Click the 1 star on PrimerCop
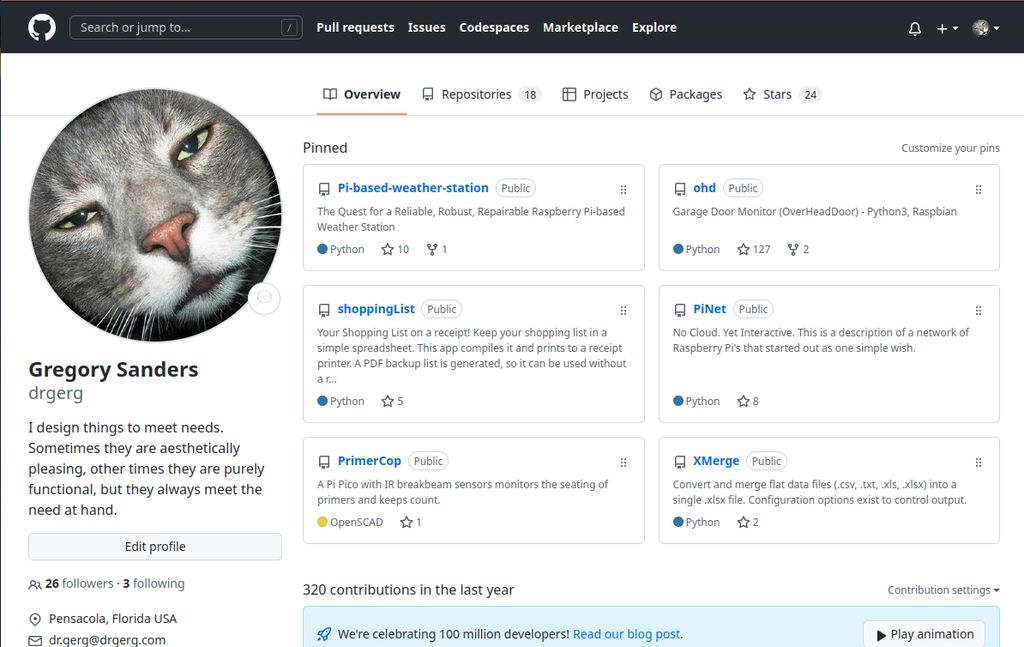 [411, 522]
